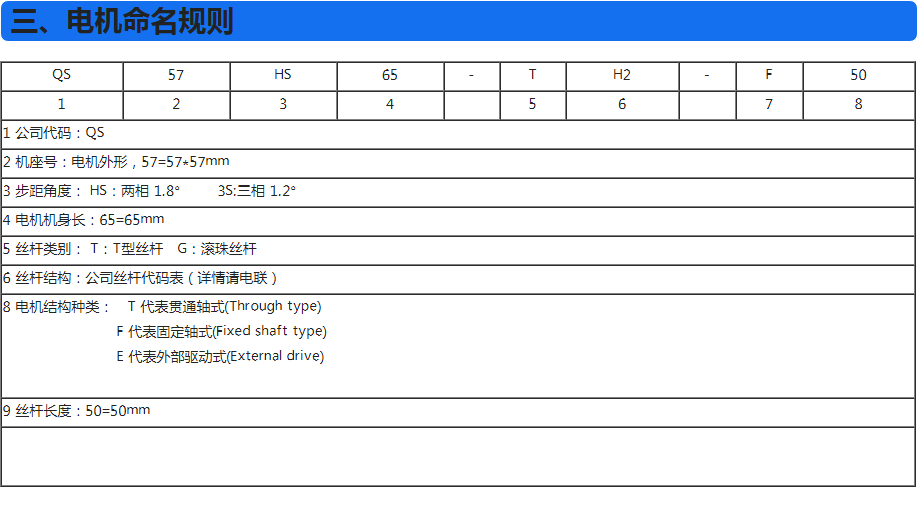This screenshot has width=917, height=513.
Task: Click the label 5 丝杆类别
Action: tap(42, 249)
